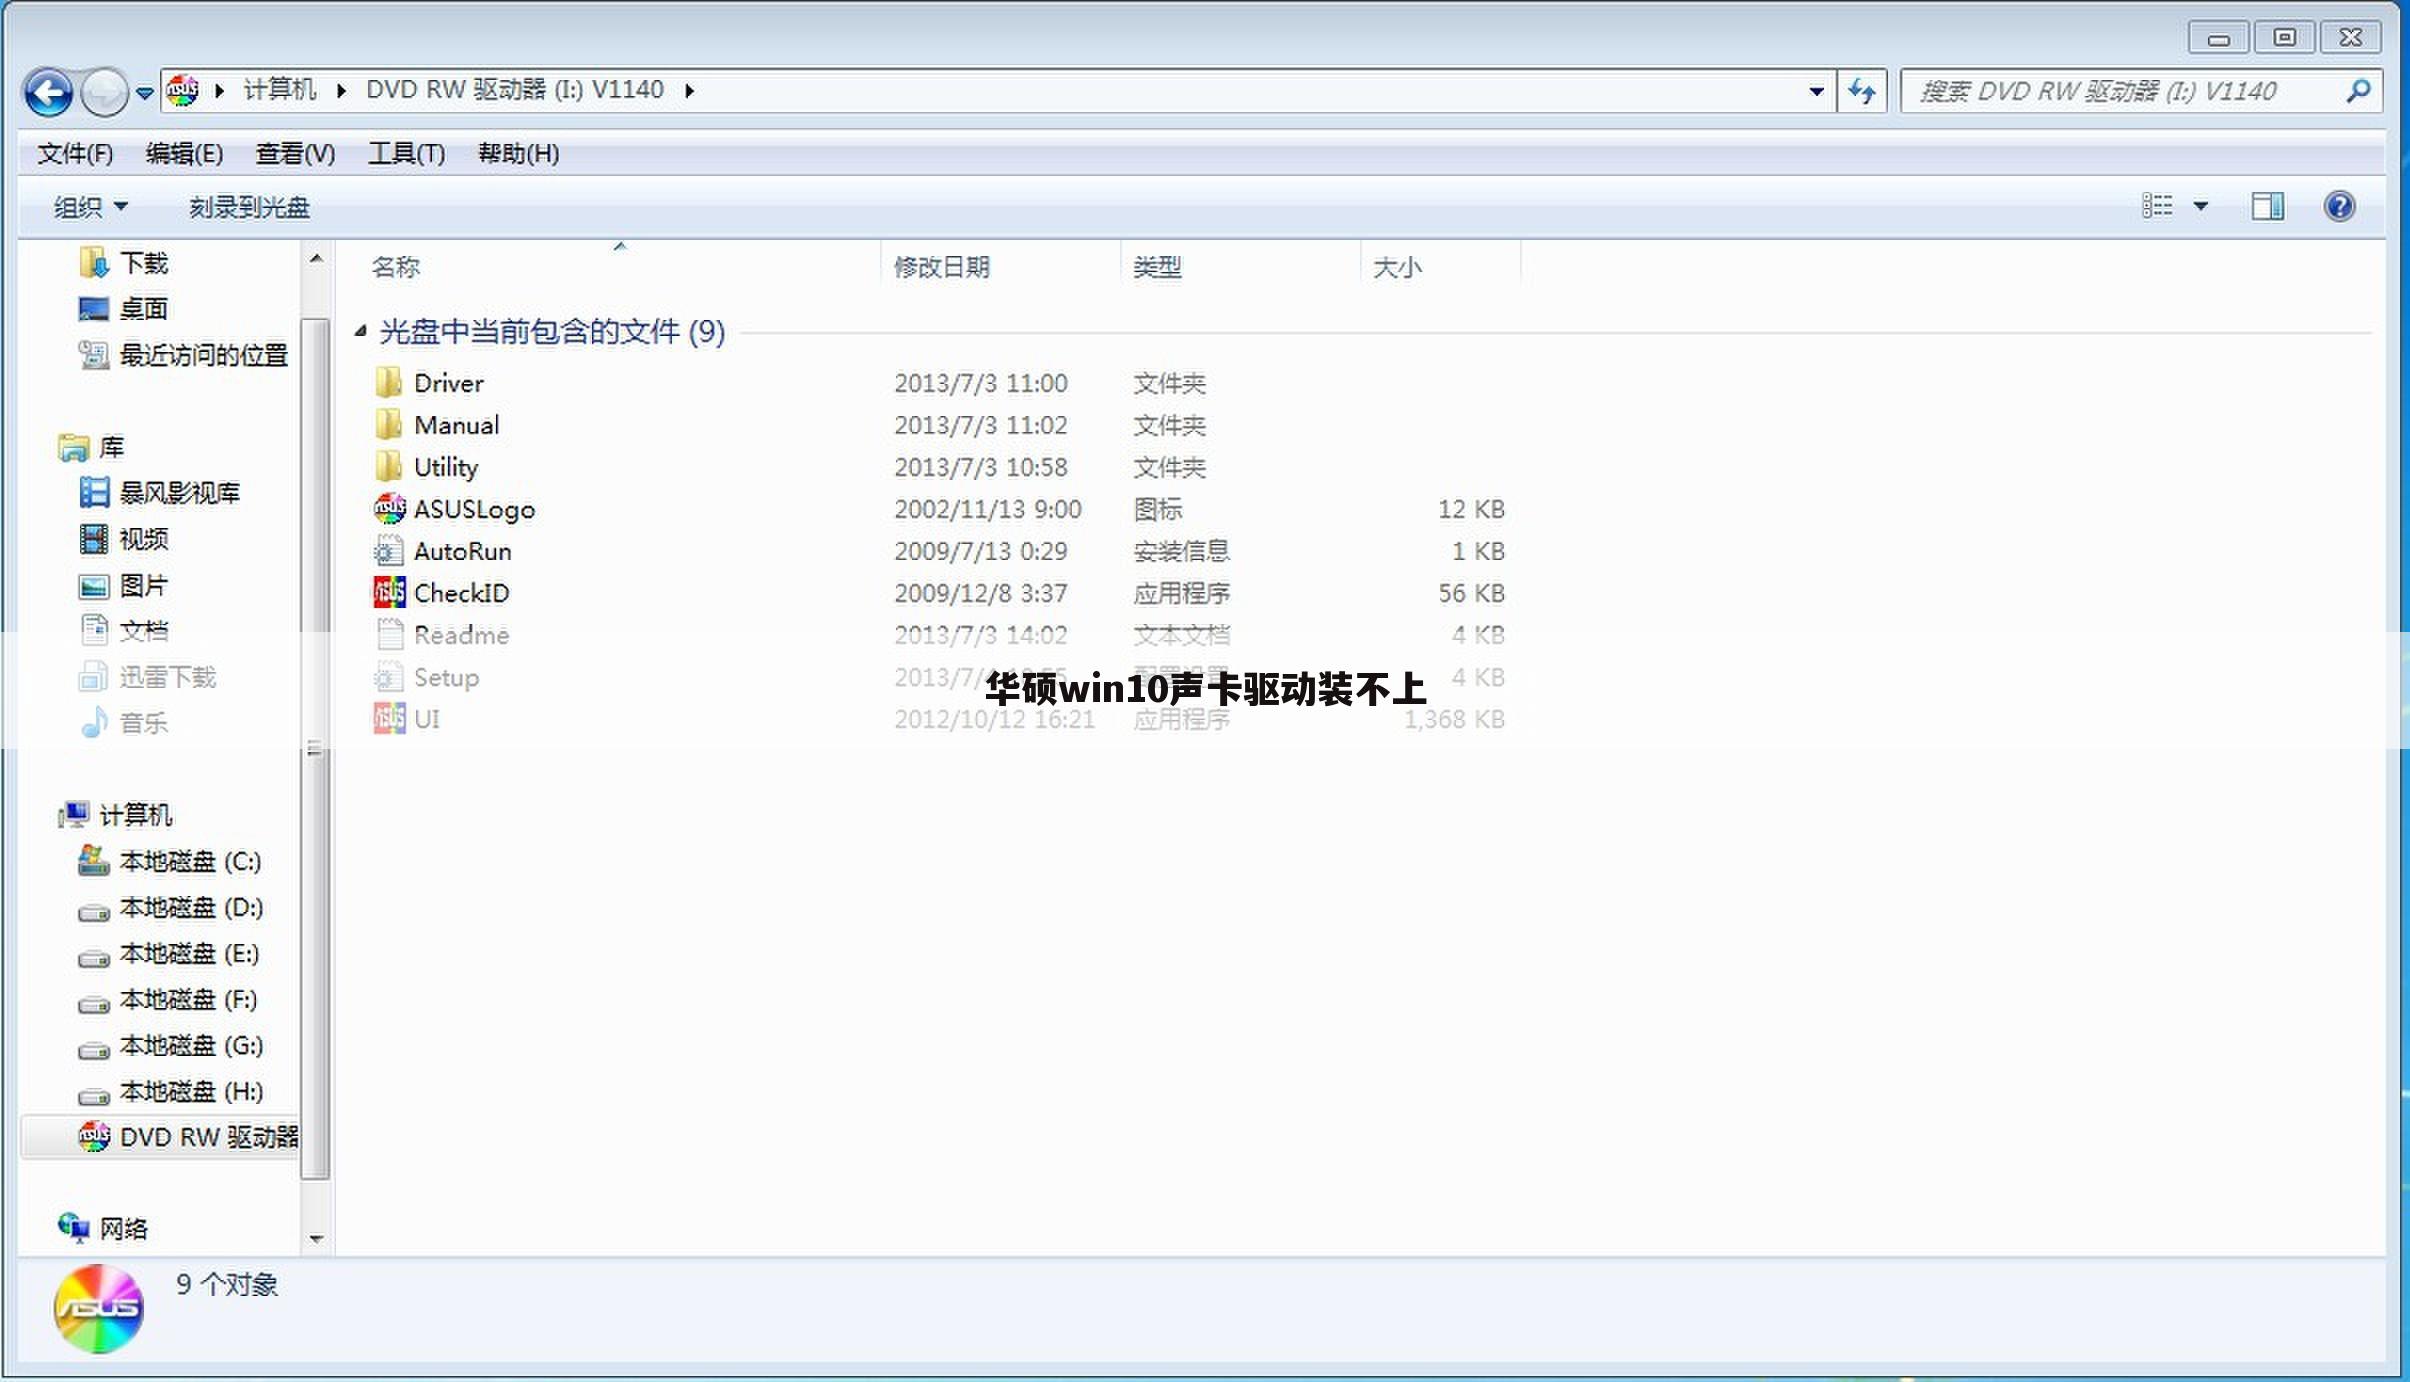Open the change view dropdown arrow
Viewport: 2410px width, 1382px height.
[2202, 206]
